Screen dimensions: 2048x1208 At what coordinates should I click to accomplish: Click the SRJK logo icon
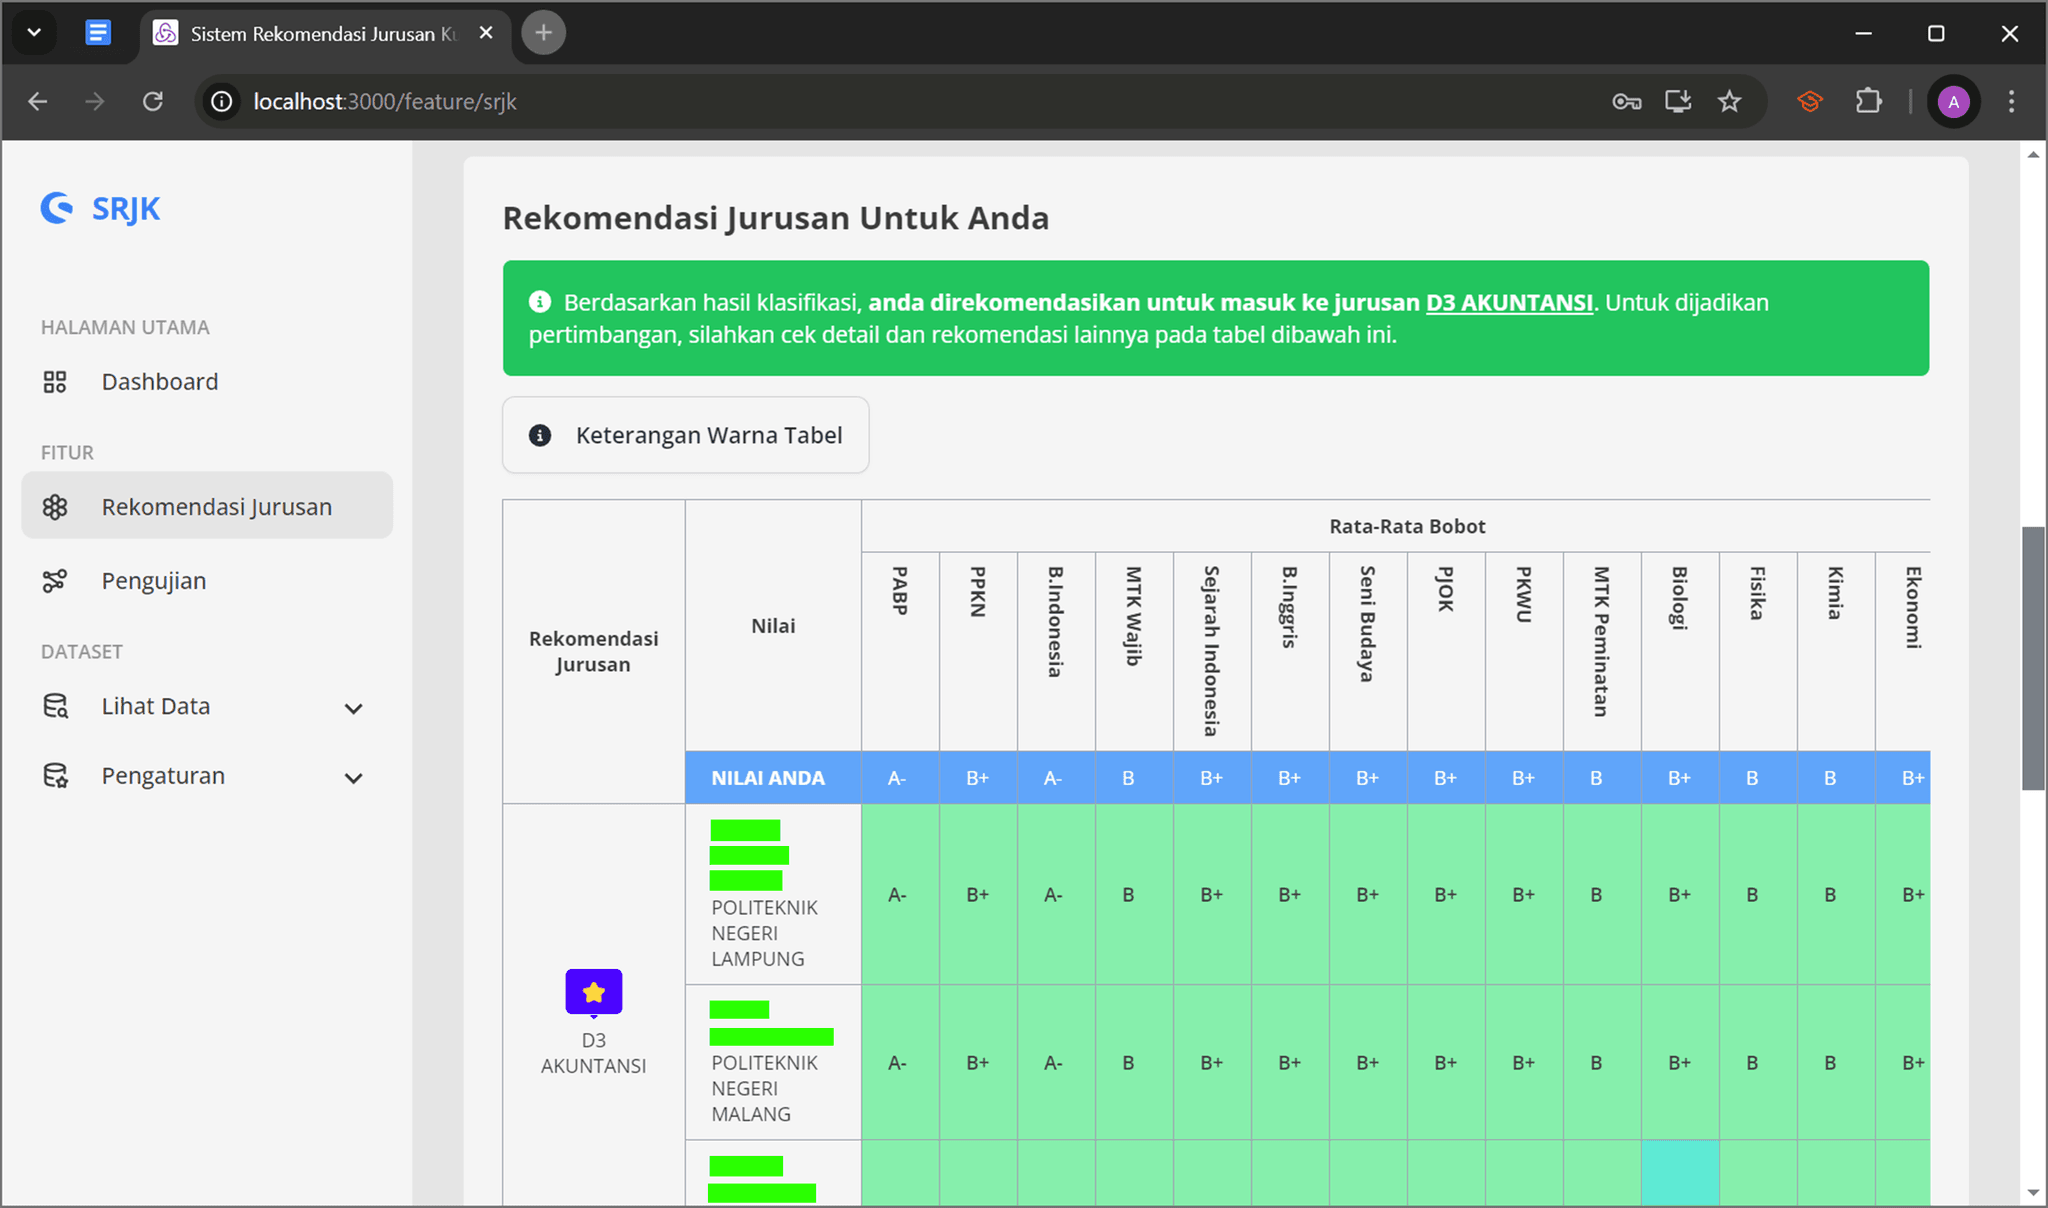click(57, 208)
